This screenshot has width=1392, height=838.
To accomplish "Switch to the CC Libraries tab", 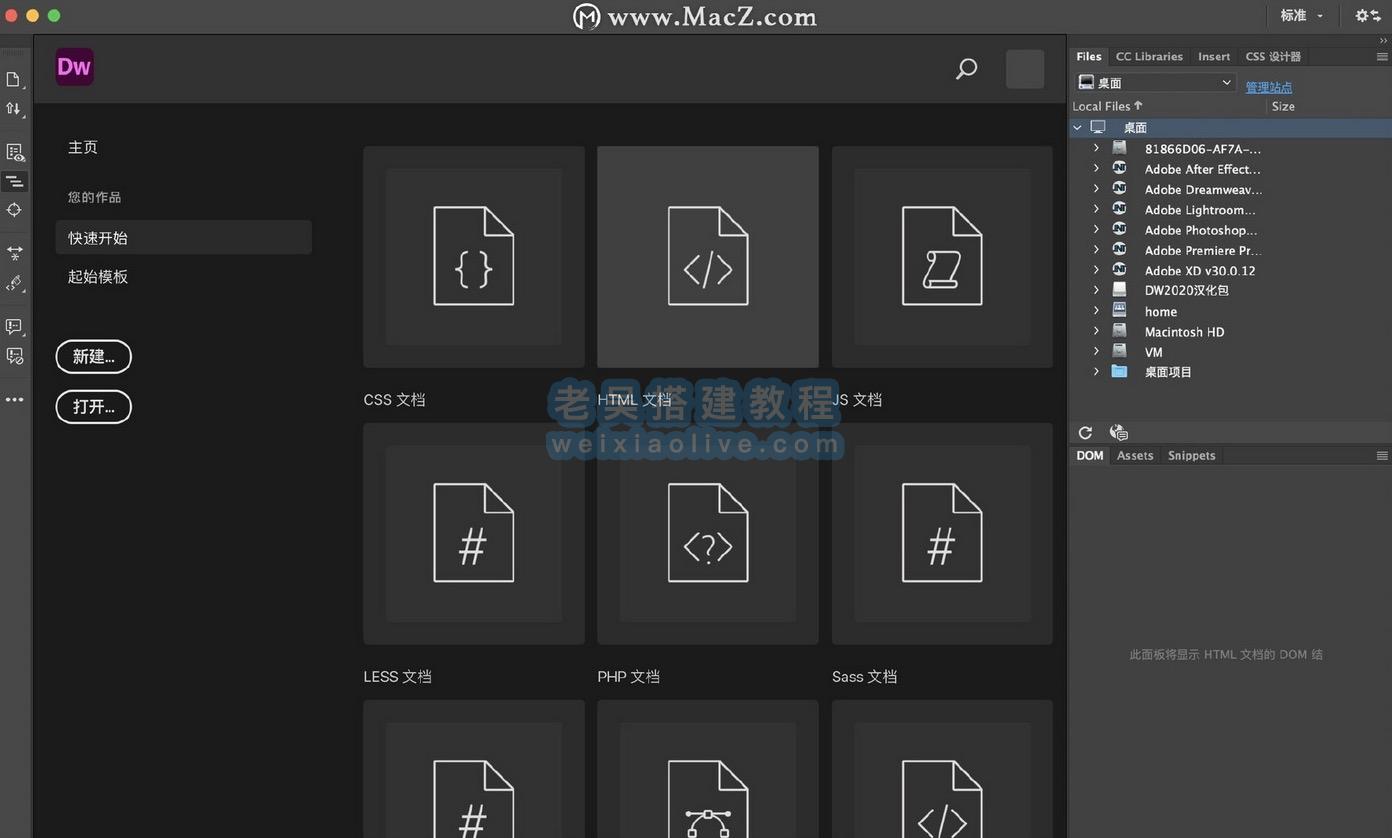I will [x=1148, y=57].
